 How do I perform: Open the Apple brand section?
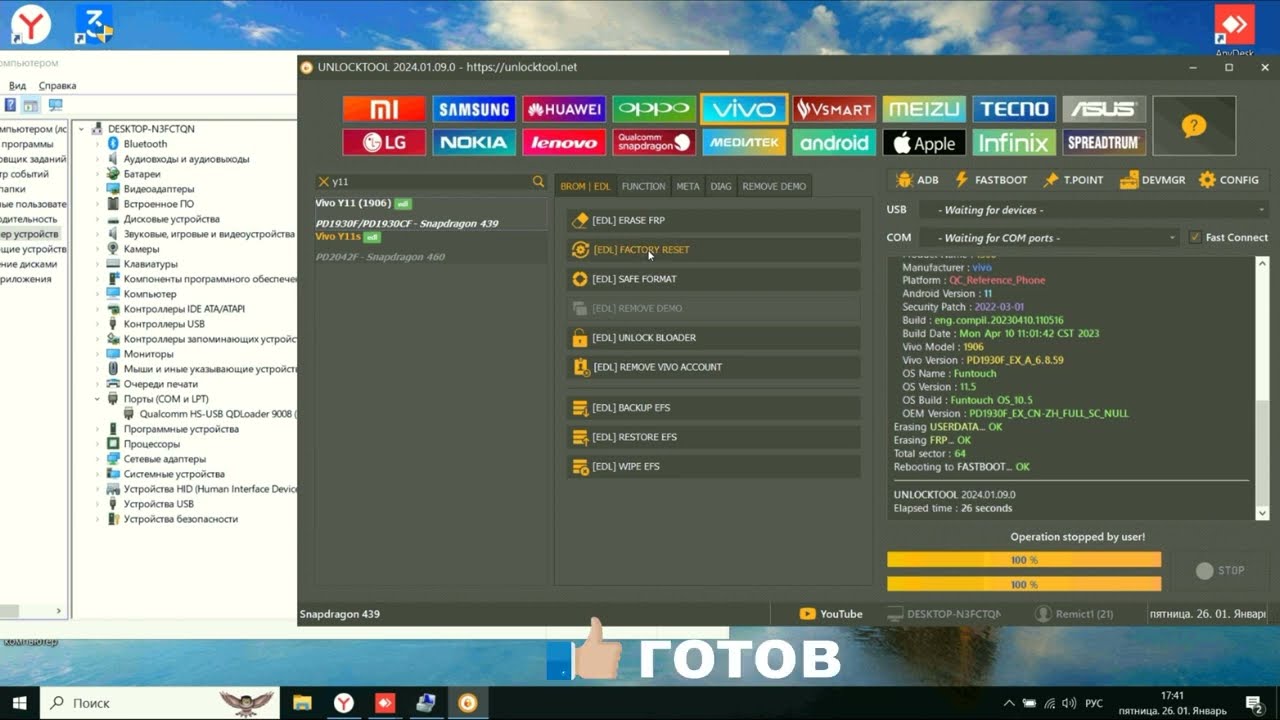point(924,142)
